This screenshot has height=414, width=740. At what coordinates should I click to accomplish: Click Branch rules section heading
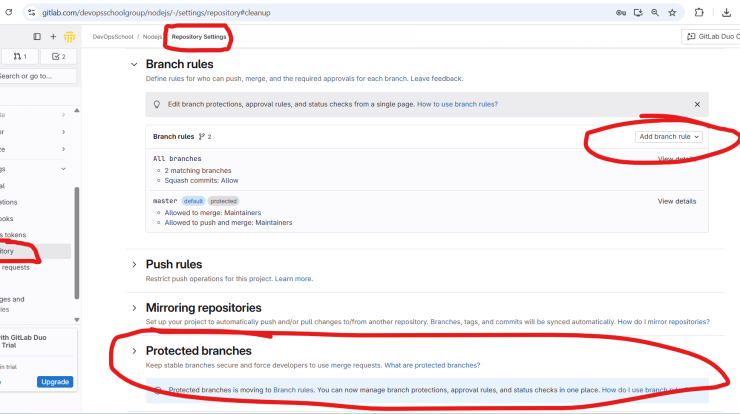179,64
